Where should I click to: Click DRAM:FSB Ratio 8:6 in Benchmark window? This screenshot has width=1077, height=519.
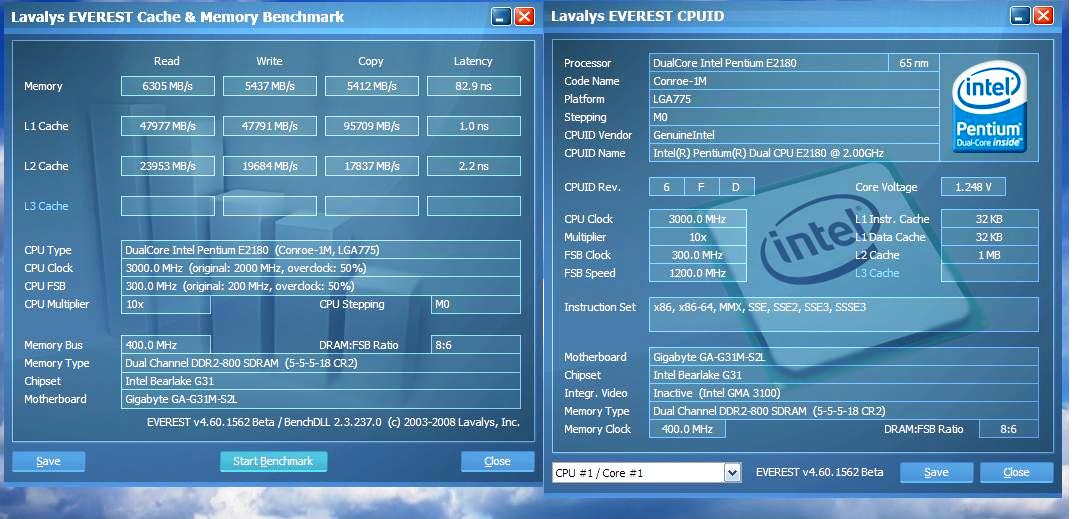point(475,345)
